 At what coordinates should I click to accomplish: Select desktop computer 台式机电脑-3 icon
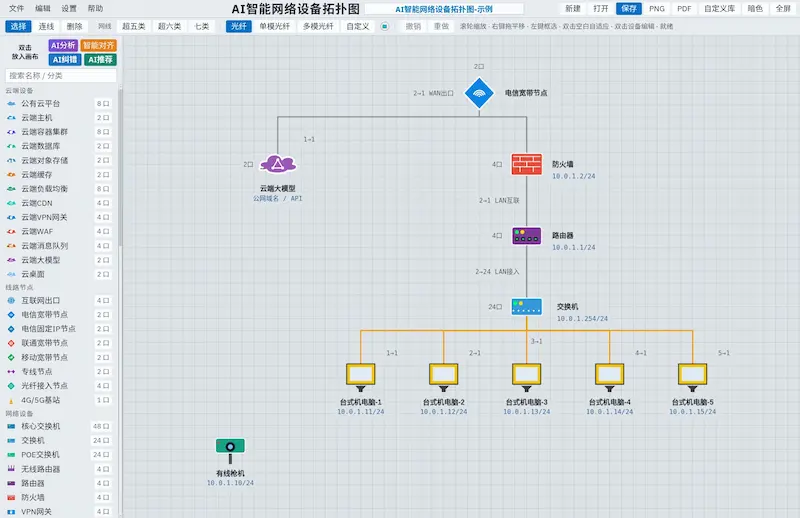[x=527, y=377]
